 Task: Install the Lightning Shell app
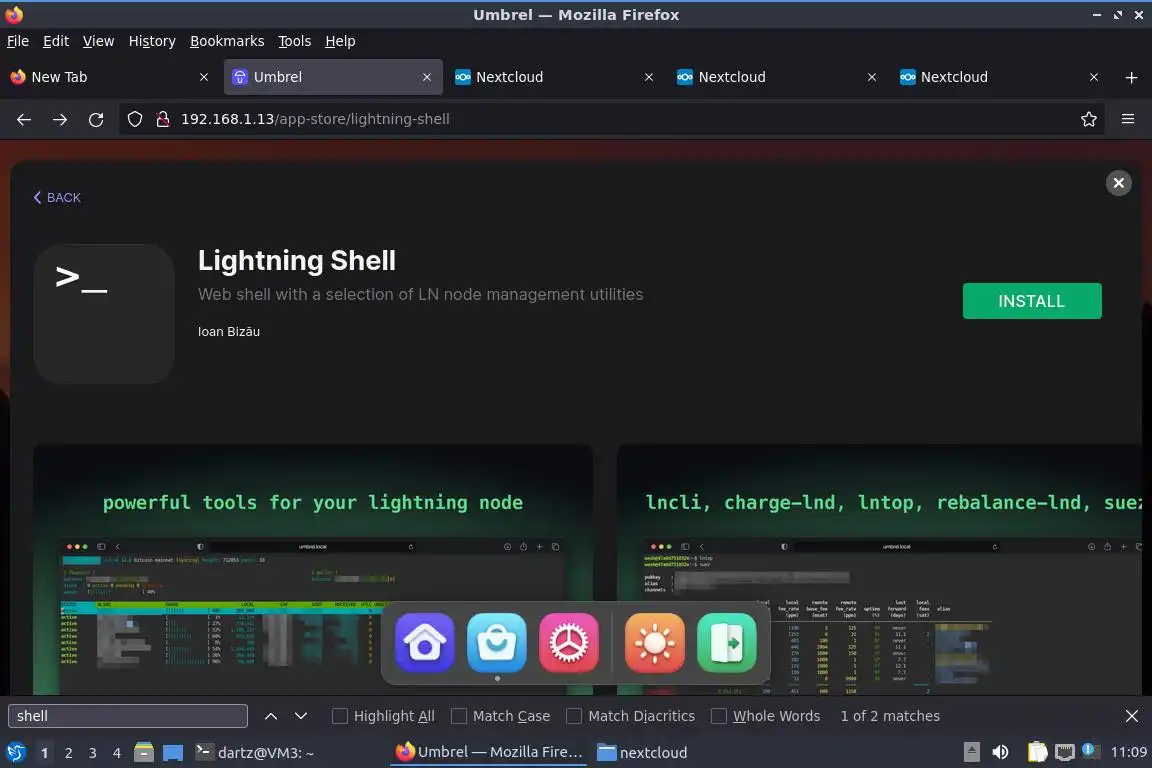pos(1032,301)
